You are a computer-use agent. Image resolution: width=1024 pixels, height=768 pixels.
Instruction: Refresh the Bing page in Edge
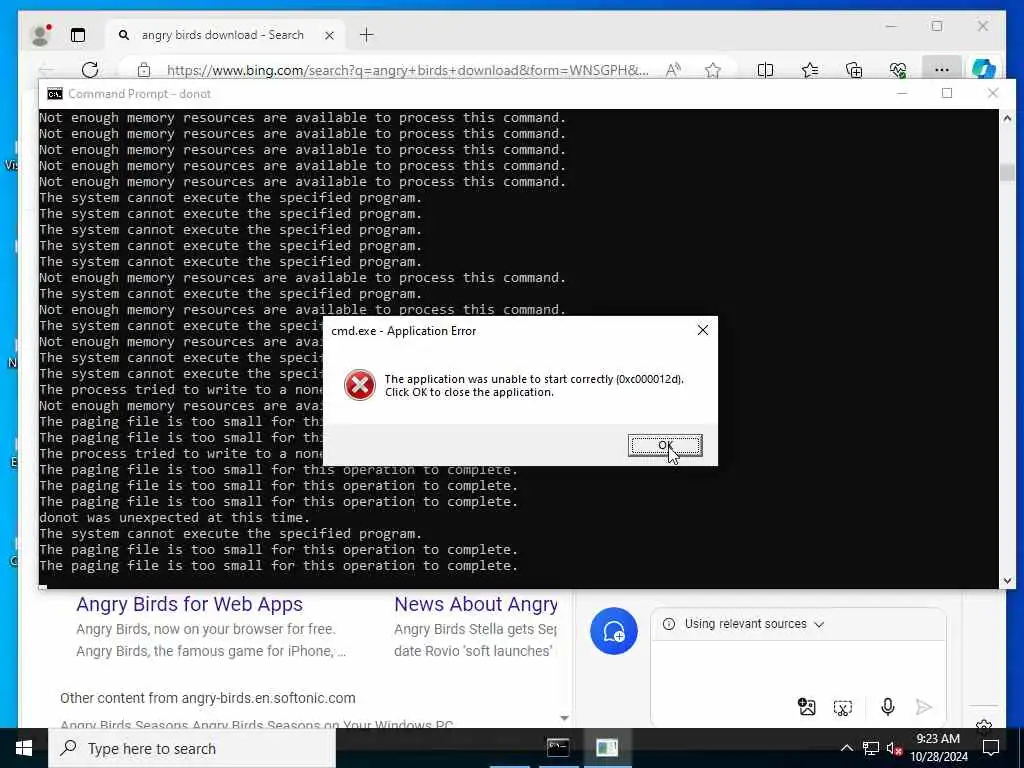[90, 70]
